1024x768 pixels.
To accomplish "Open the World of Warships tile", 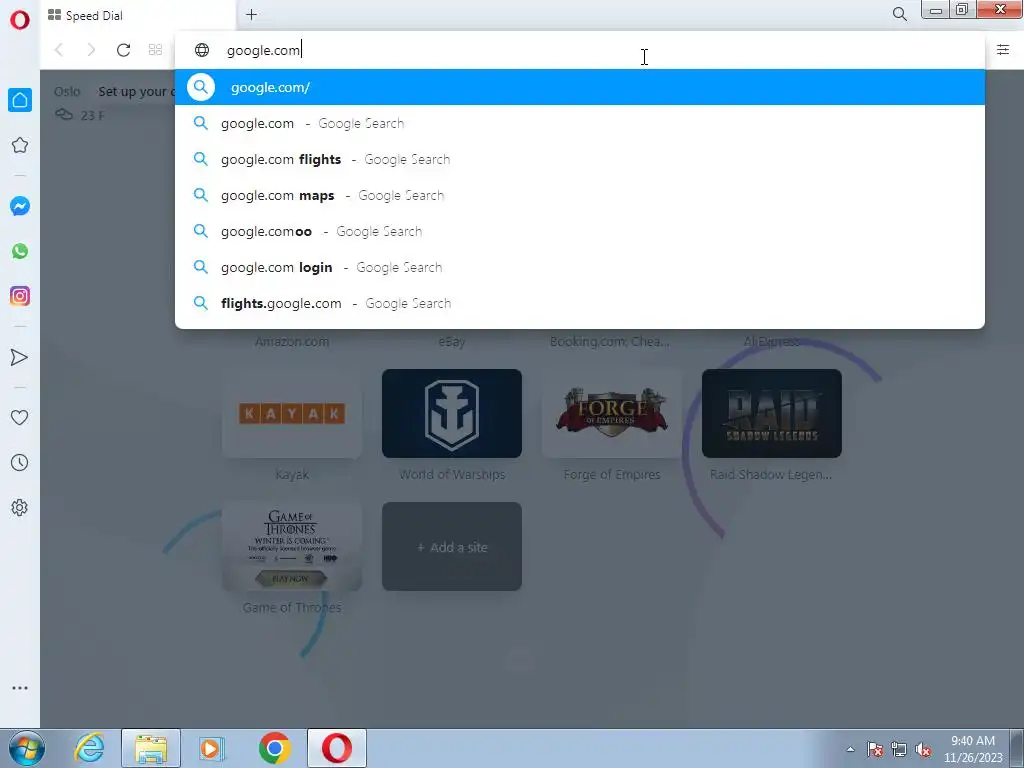I will click(x=452, y=413).
